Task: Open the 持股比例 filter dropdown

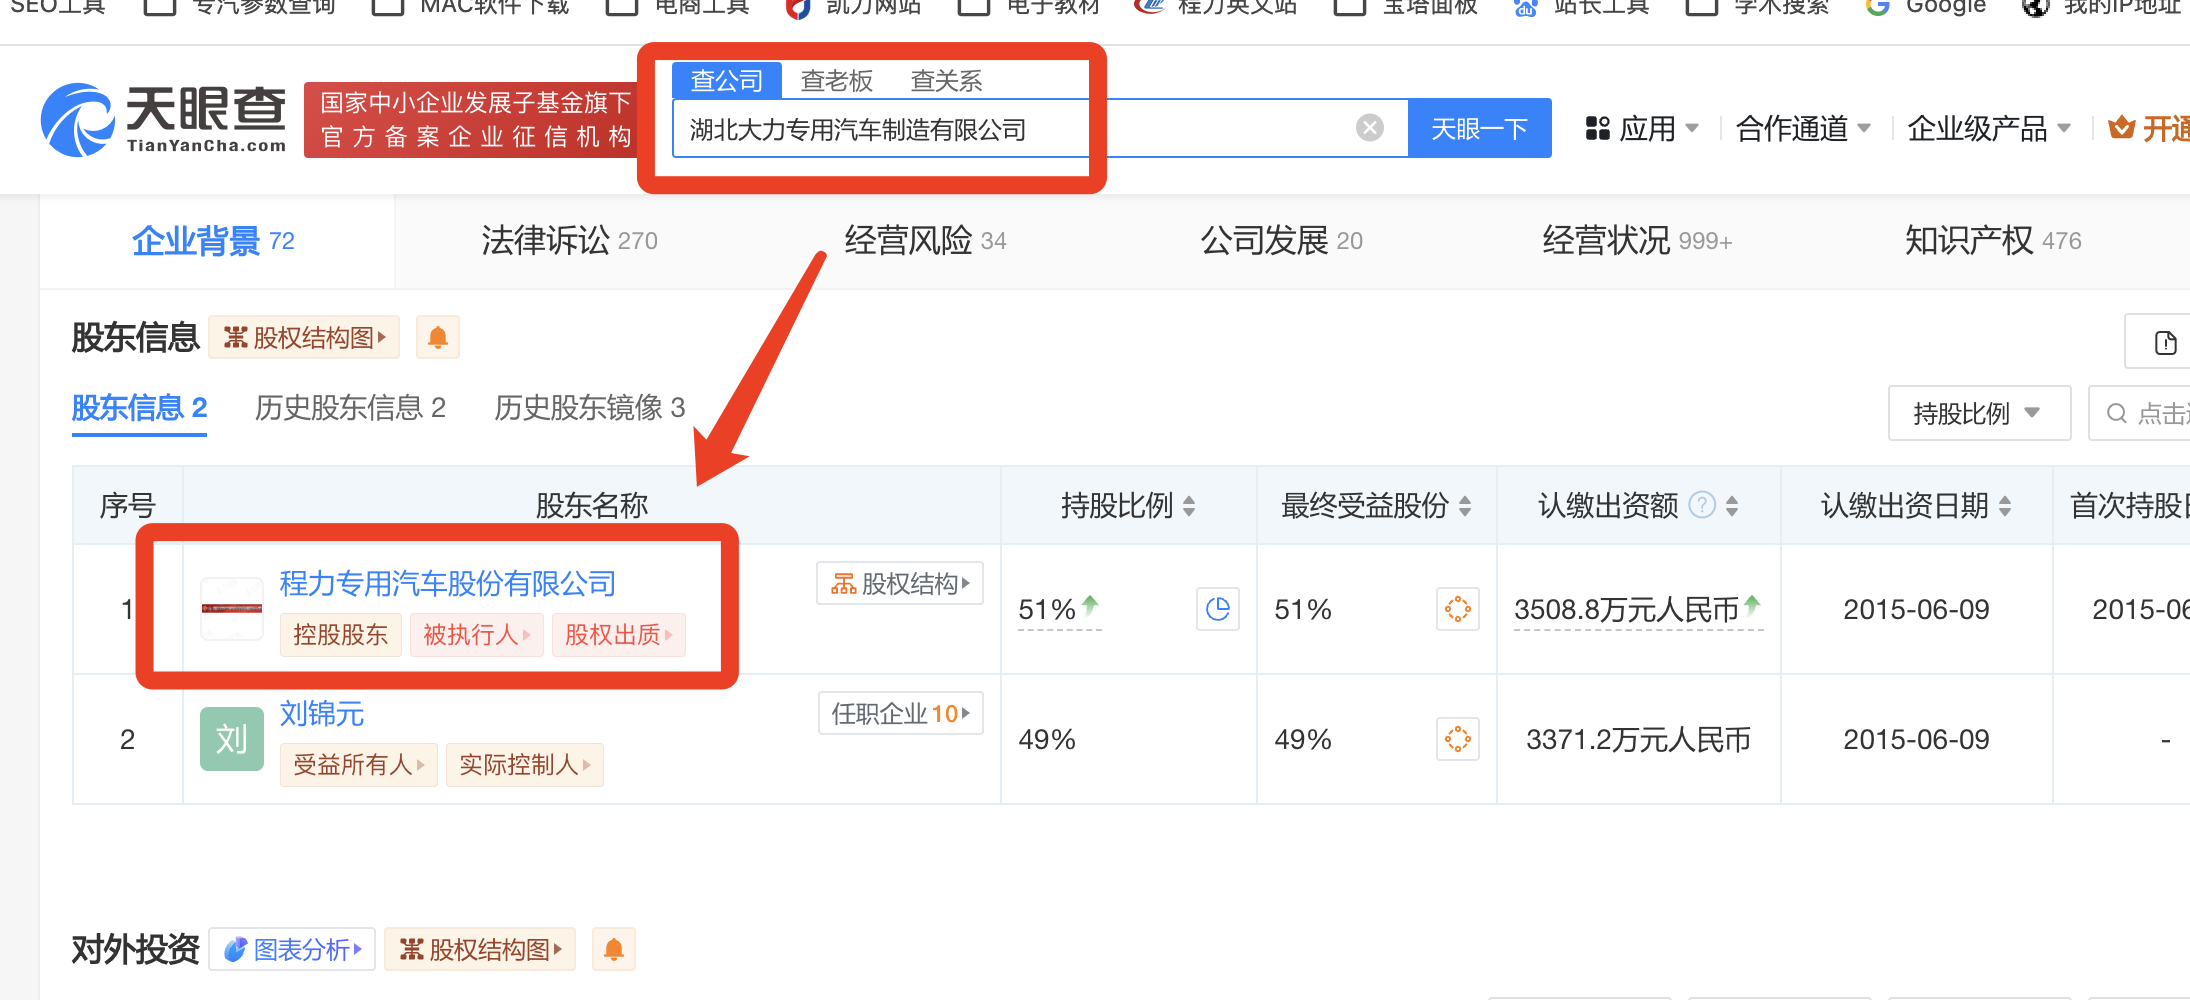Action: [x=1977, y=413]
